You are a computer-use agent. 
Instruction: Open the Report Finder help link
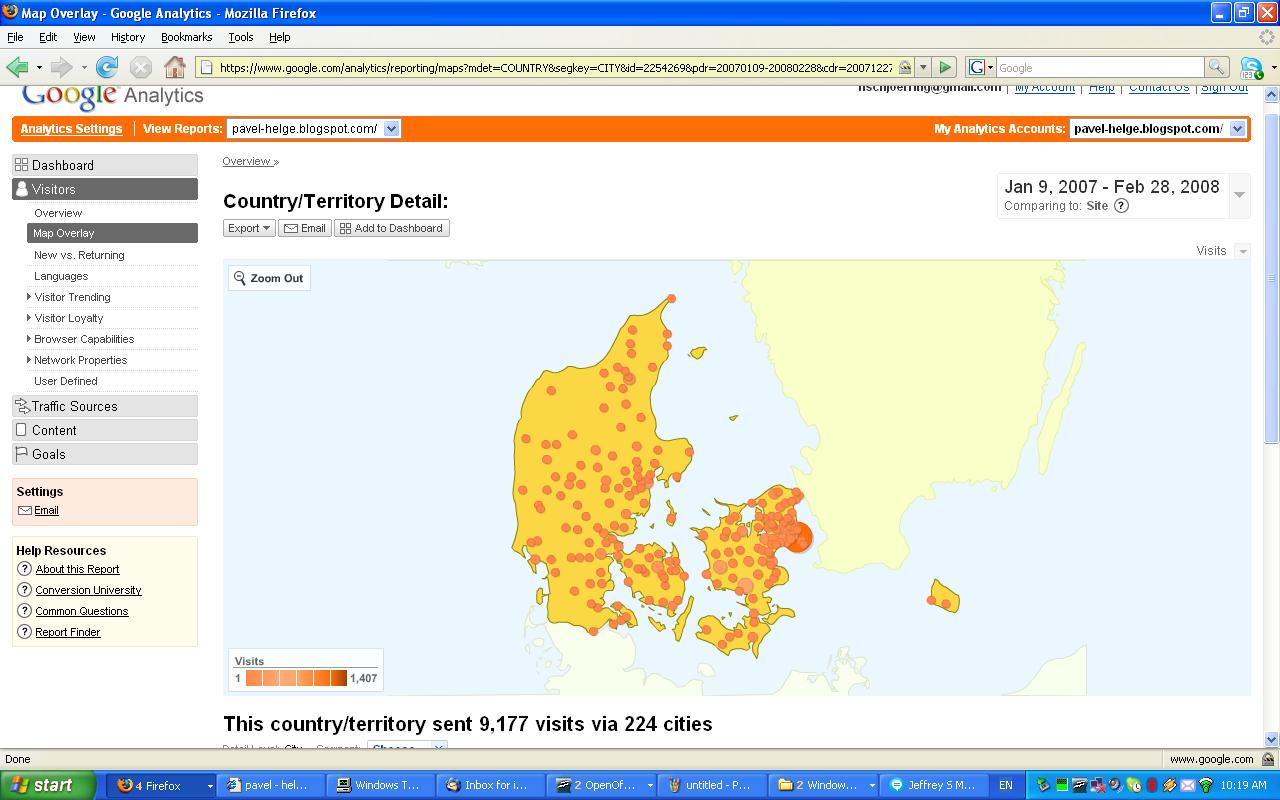coord(68,632)
